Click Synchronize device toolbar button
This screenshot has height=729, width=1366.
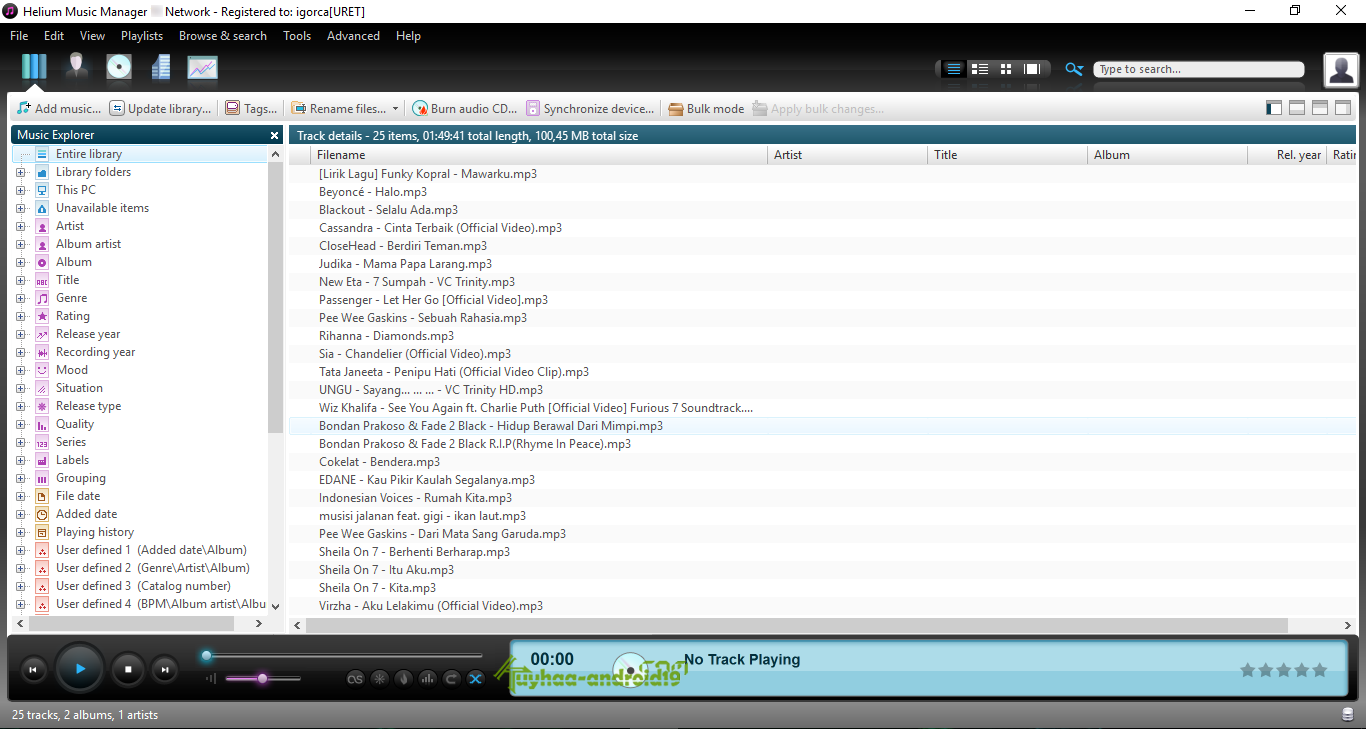[590, 109]
